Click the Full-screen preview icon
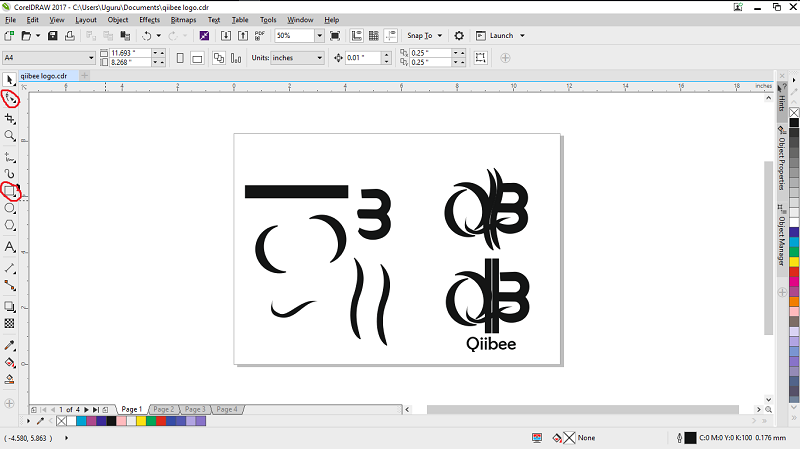Image resolution: width=800 pixels, height=449 pixels. (x=335, y=36)
